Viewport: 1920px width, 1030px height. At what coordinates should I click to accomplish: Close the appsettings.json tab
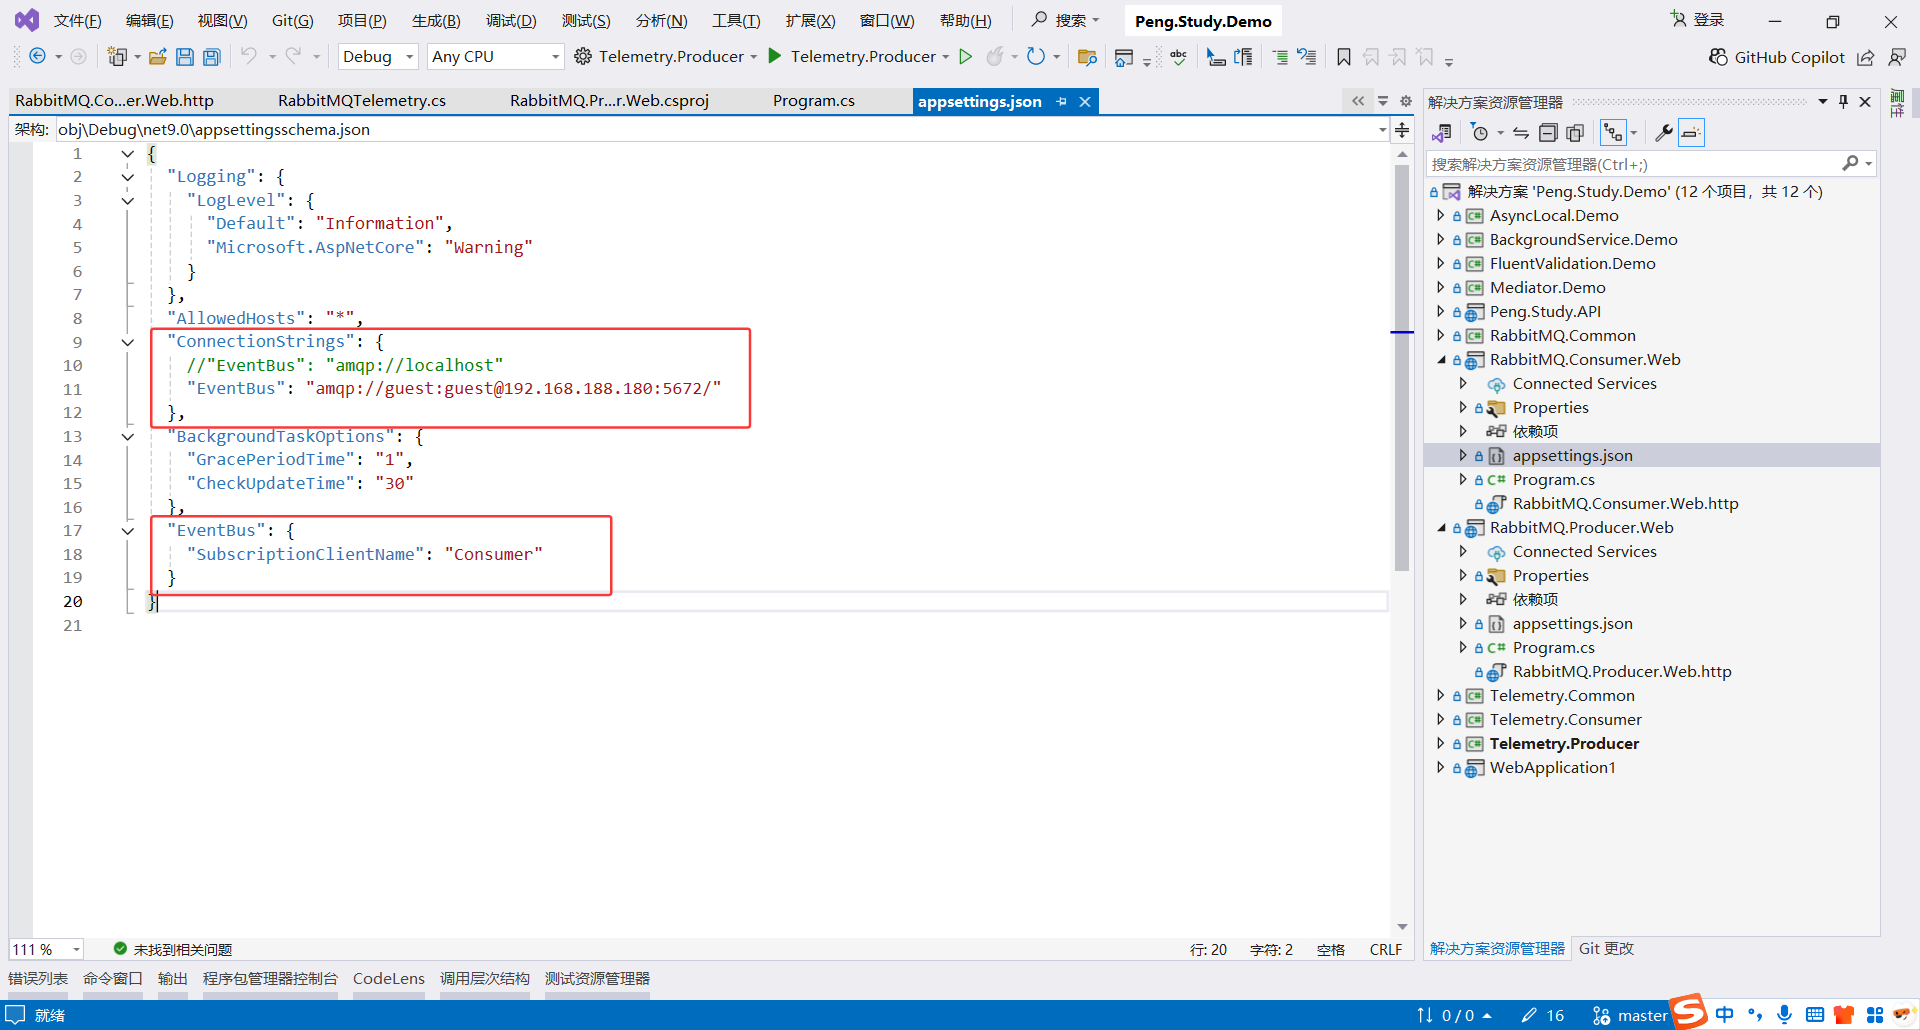(1085, 102)
